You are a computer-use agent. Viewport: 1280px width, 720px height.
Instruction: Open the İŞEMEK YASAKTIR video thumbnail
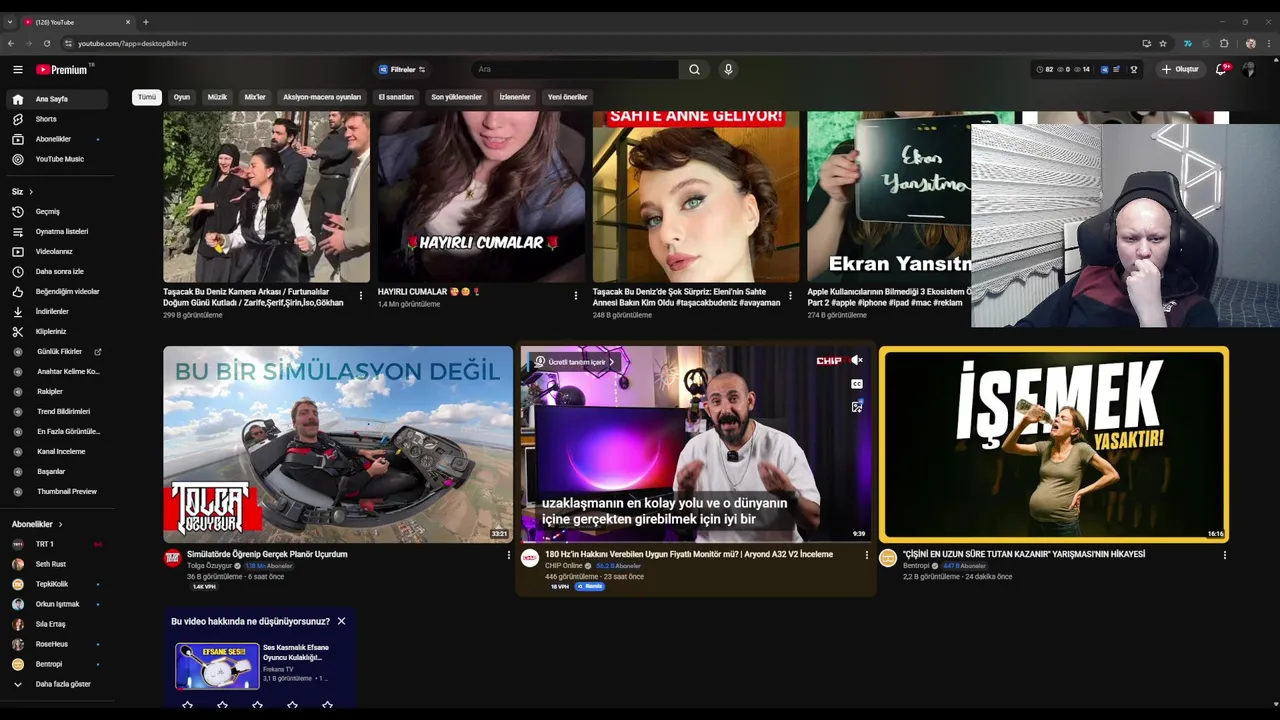coord(1054,444)
